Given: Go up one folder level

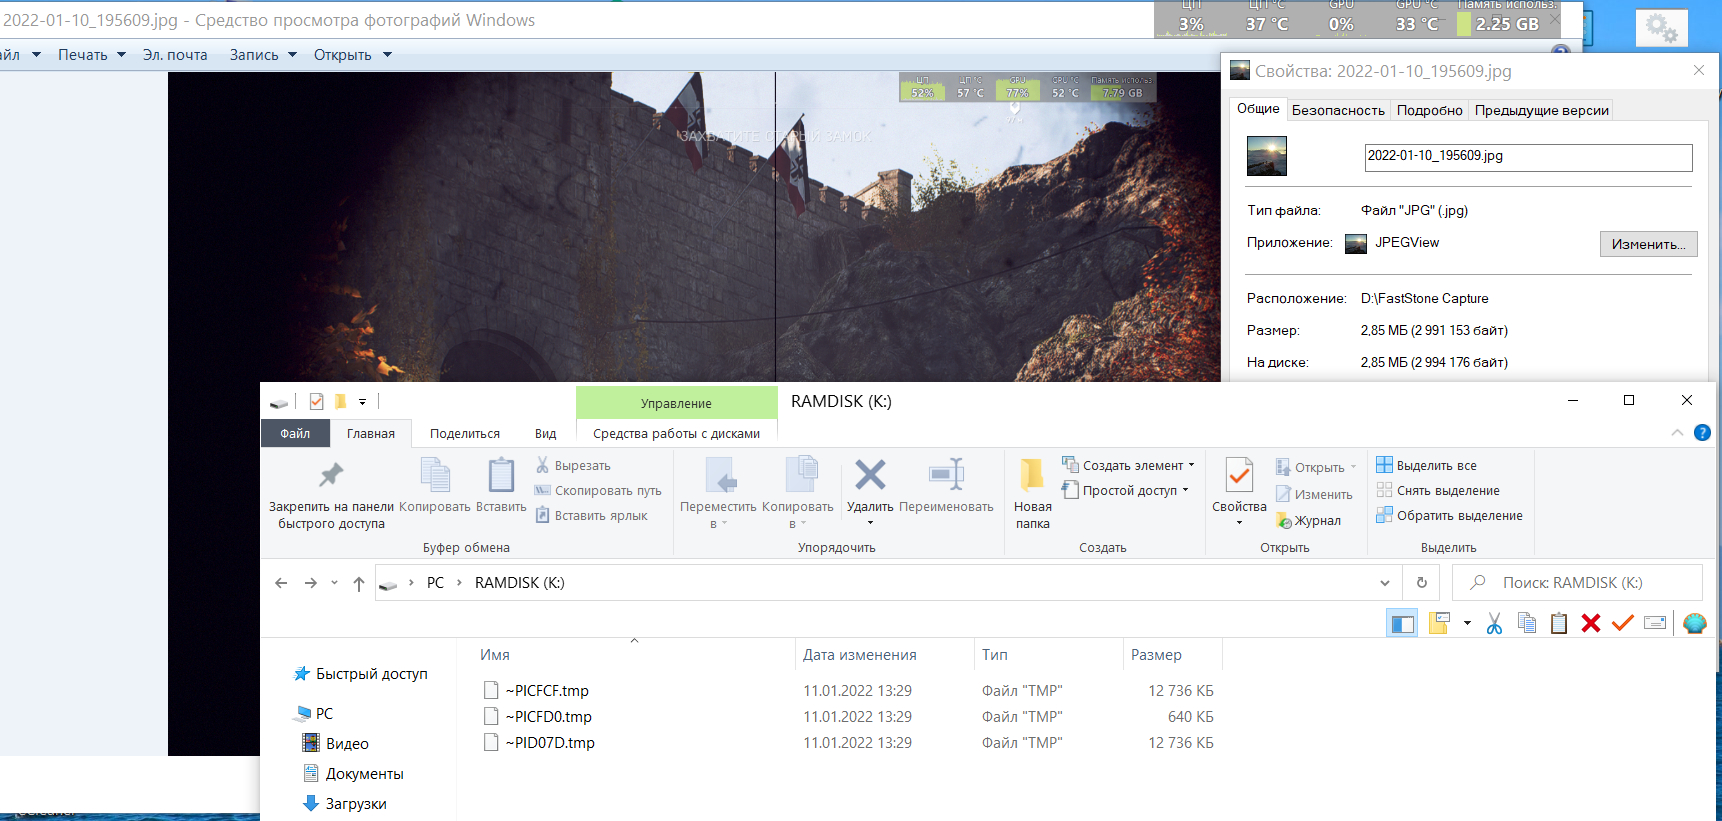Looking at the screenshot, I should coord(359,584).
